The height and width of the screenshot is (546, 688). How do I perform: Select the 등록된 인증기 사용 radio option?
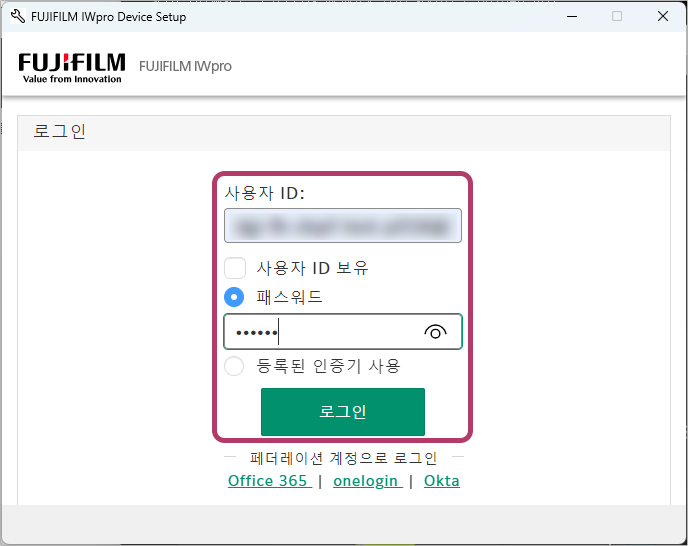tap(234, 366)
